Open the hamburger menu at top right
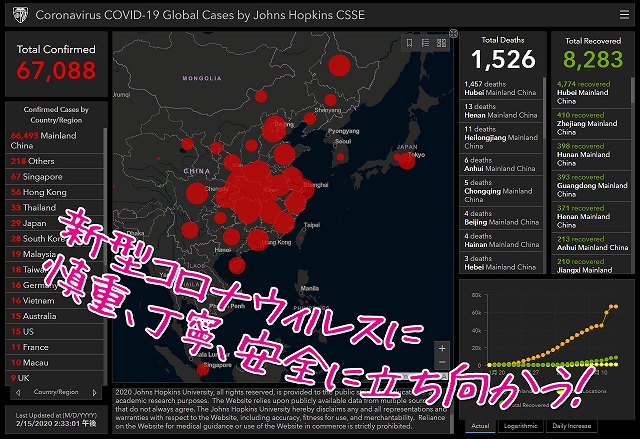 [624, 15]
